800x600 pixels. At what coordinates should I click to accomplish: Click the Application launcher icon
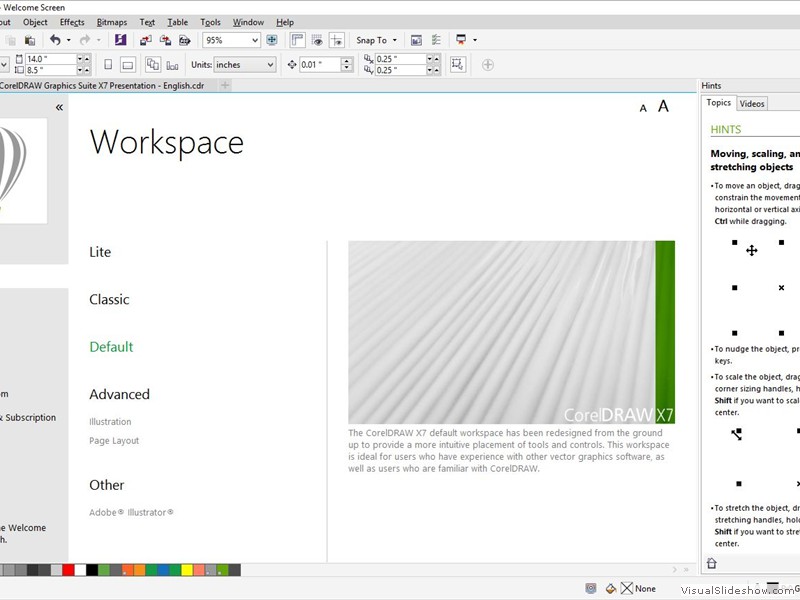[x=461, y=40]
